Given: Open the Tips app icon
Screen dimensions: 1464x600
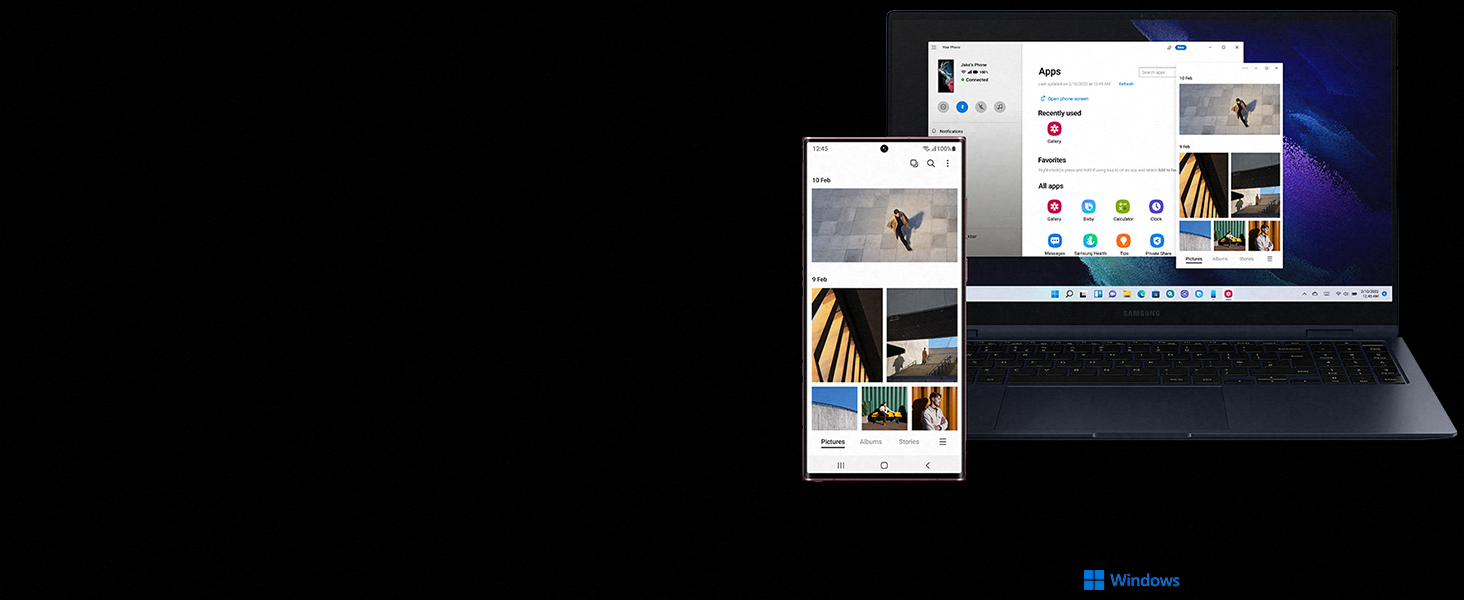Looking at the screenshot, I should click(x=1123, y=241).
